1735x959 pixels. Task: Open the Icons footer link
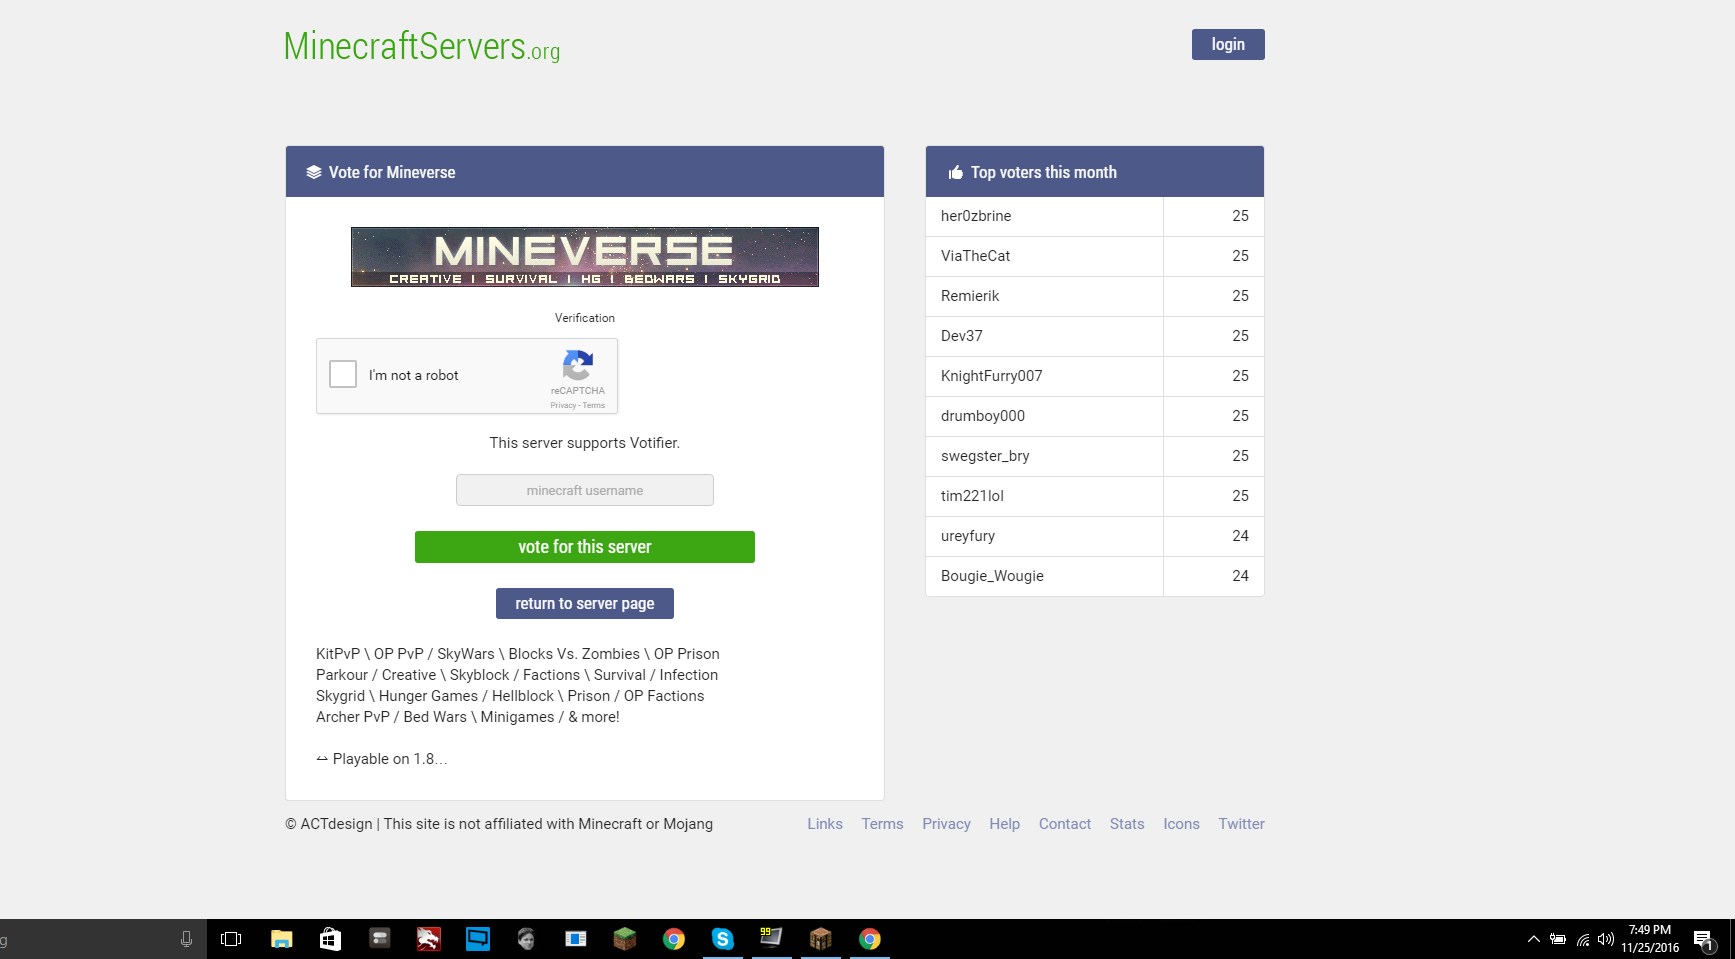click(x=1181, y=824)
